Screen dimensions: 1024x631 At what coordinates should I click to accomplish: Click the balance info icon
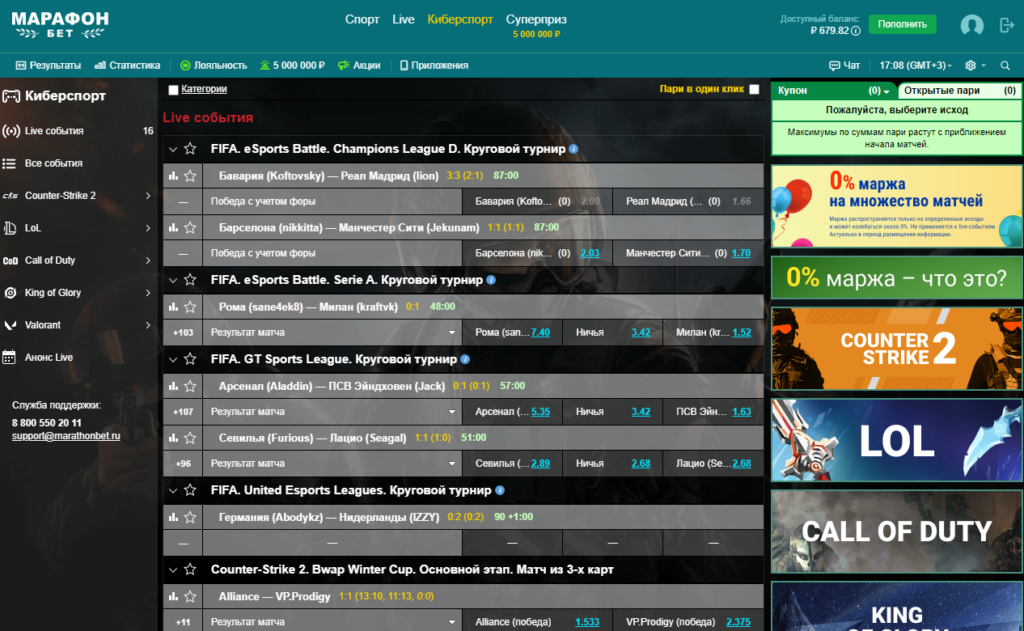856,31
